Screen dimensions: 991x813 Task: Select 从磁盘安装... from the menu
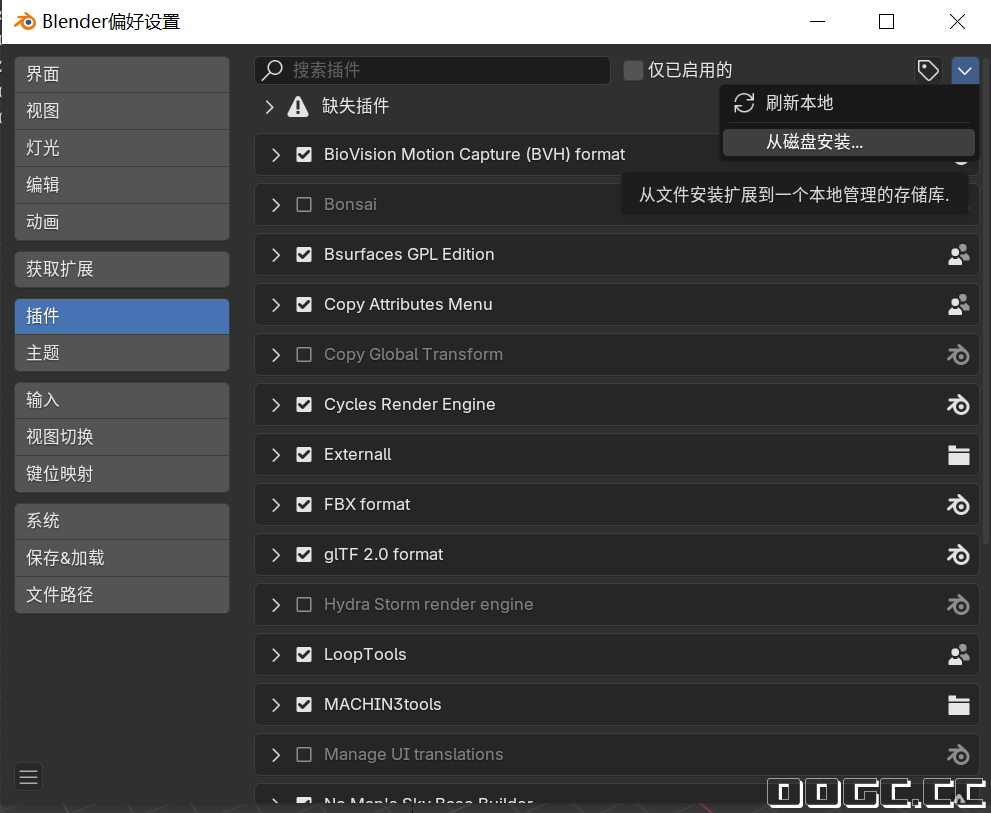pos(814,142)
